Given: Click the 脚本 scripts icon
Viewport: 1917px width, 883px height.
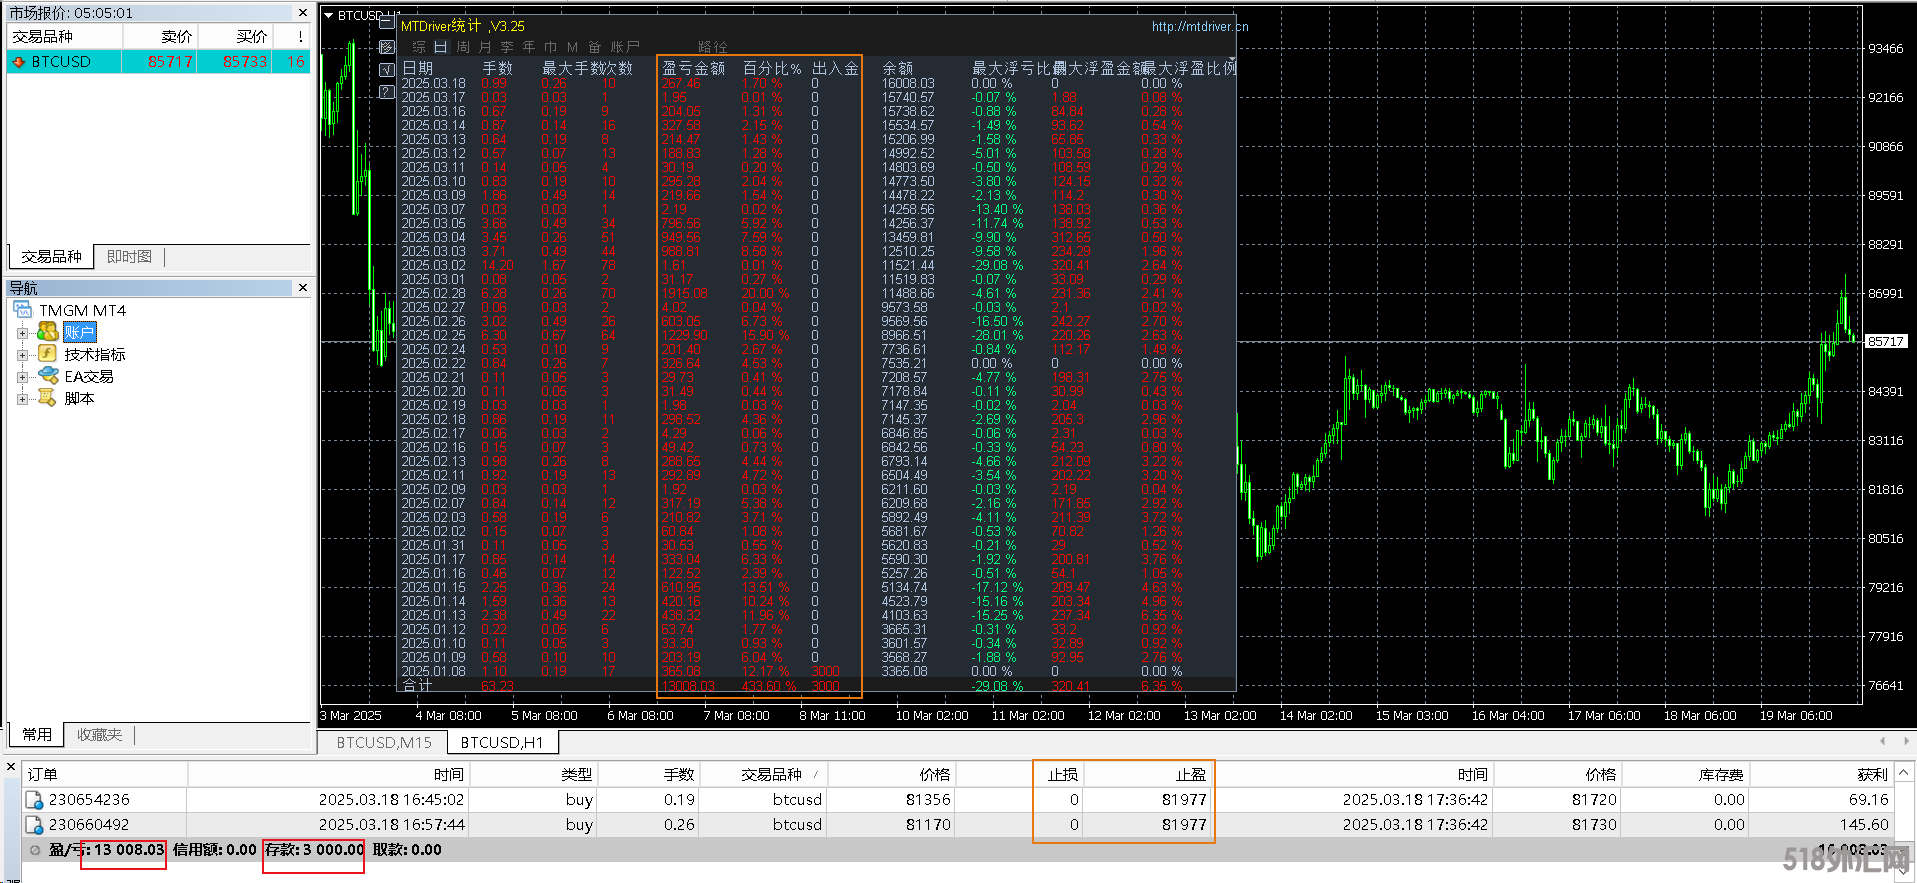Looking at the screenshot, I should (47, 398).
